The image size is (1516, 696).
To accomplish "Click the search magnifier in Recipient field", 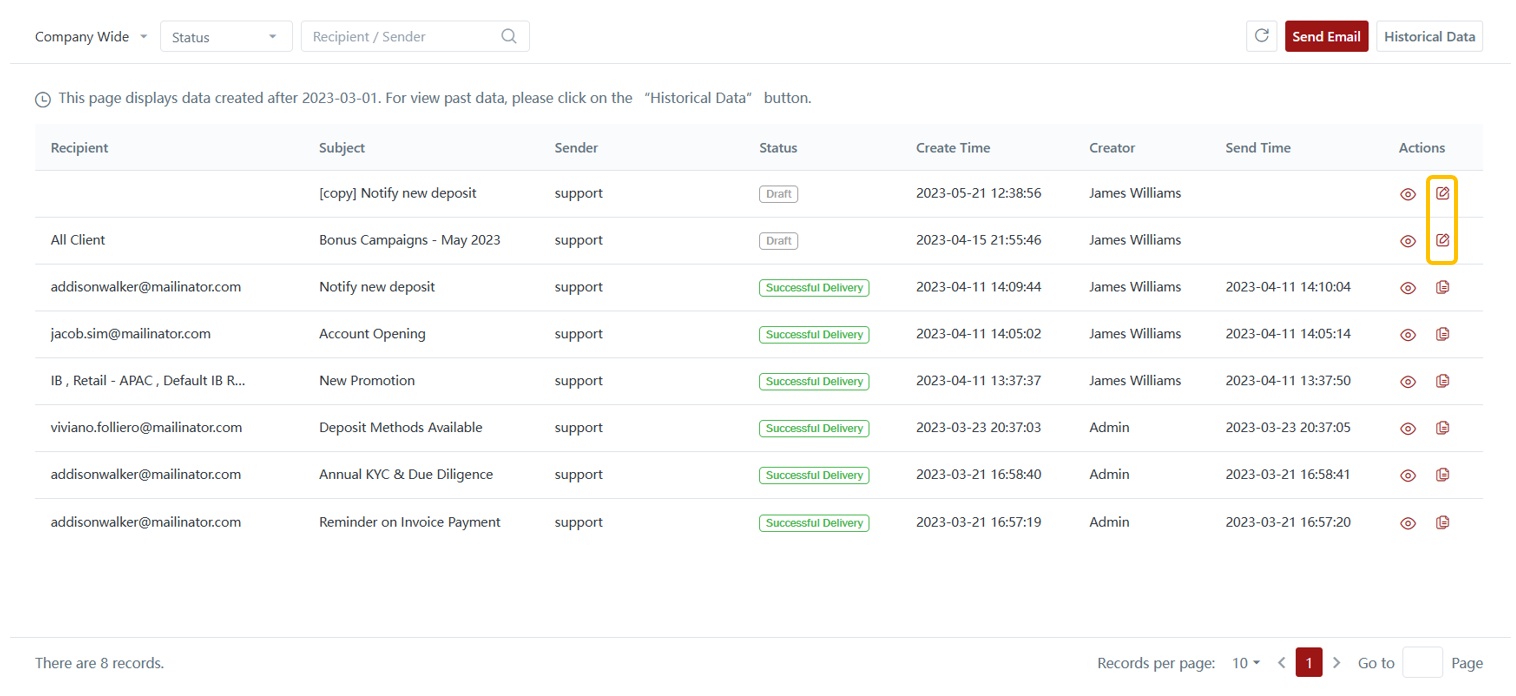I will [x=509, y=36].
